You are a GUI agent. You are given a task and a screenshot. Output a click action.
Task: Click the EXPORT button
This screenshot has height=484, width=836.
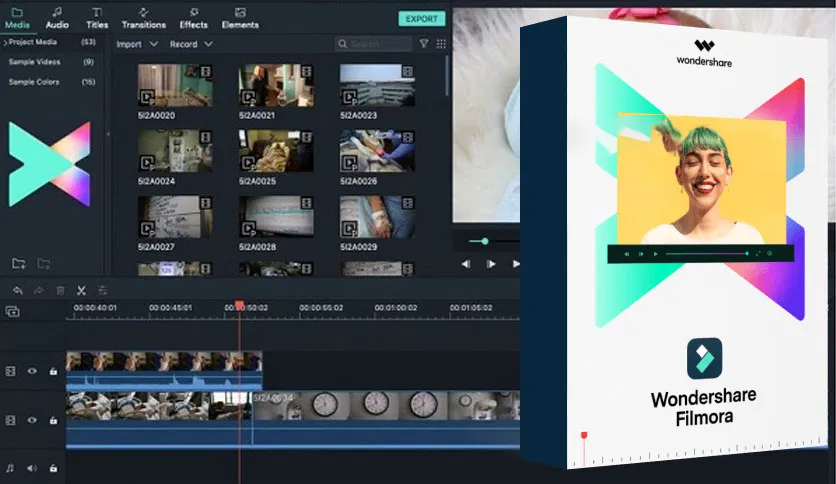coord(421,18)
